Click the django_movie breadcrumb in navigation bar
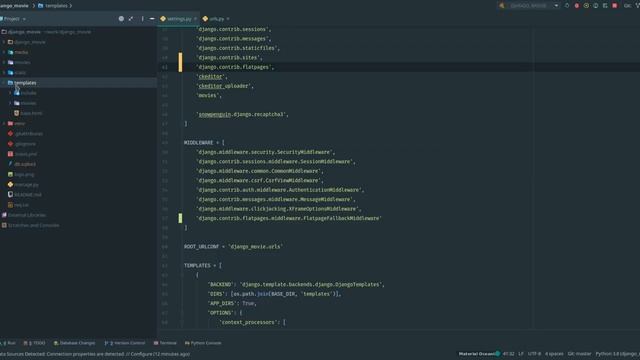 click(x=14, y=6)
